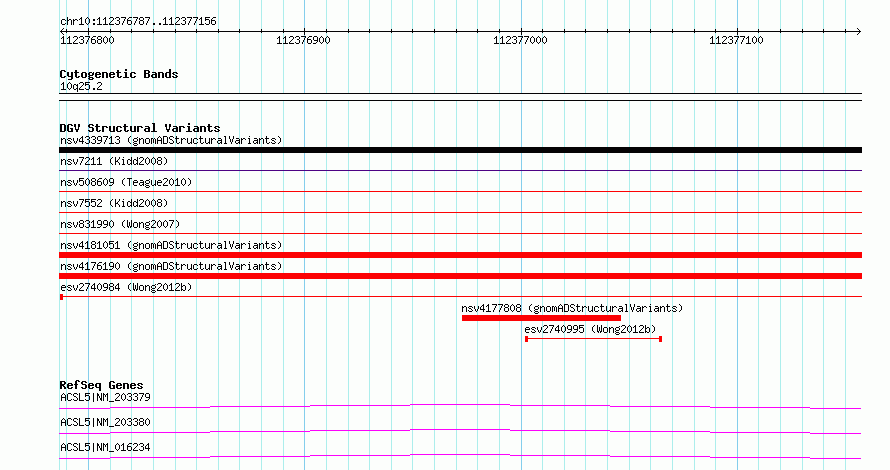This screenshot has width=890, height=470.
Task: Click the DGV Structural Variants track title
Action: point(140,128)
